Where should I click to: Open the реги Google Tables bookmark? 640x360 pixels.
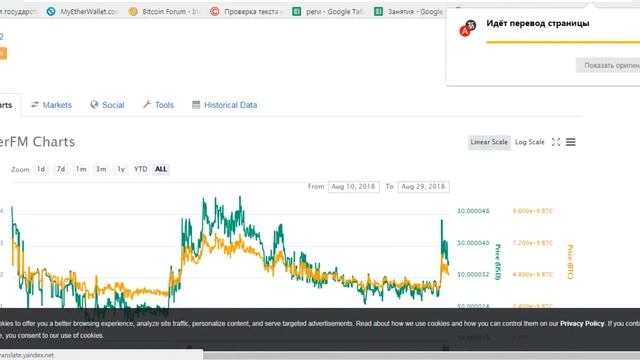(328, 12)
